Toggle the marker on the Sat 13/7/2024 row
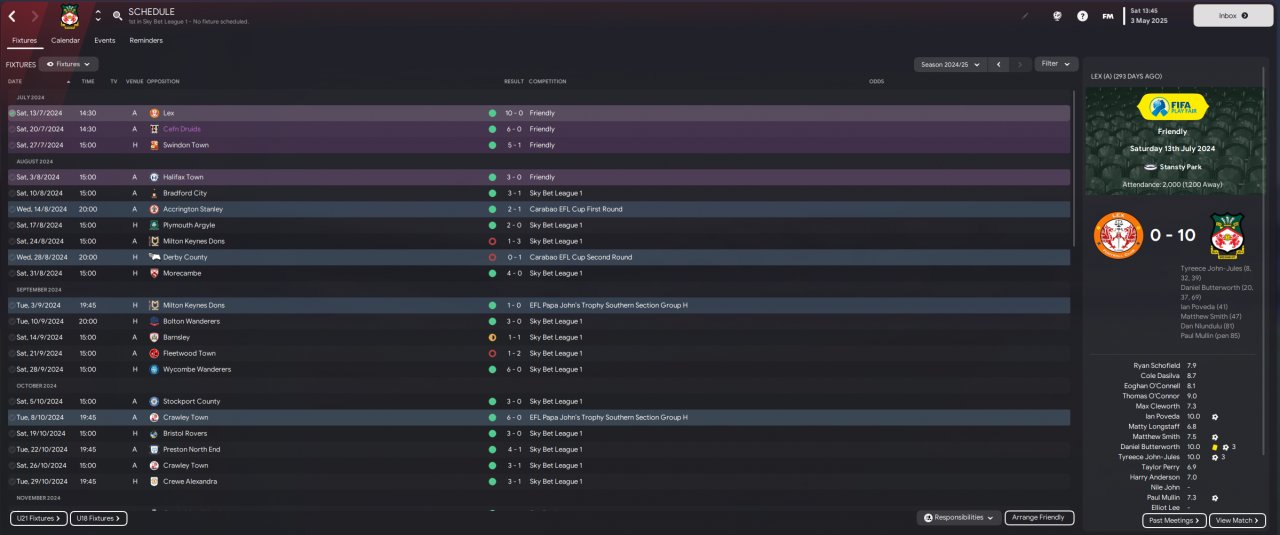The image size is (1280, 535). point(12,113)
